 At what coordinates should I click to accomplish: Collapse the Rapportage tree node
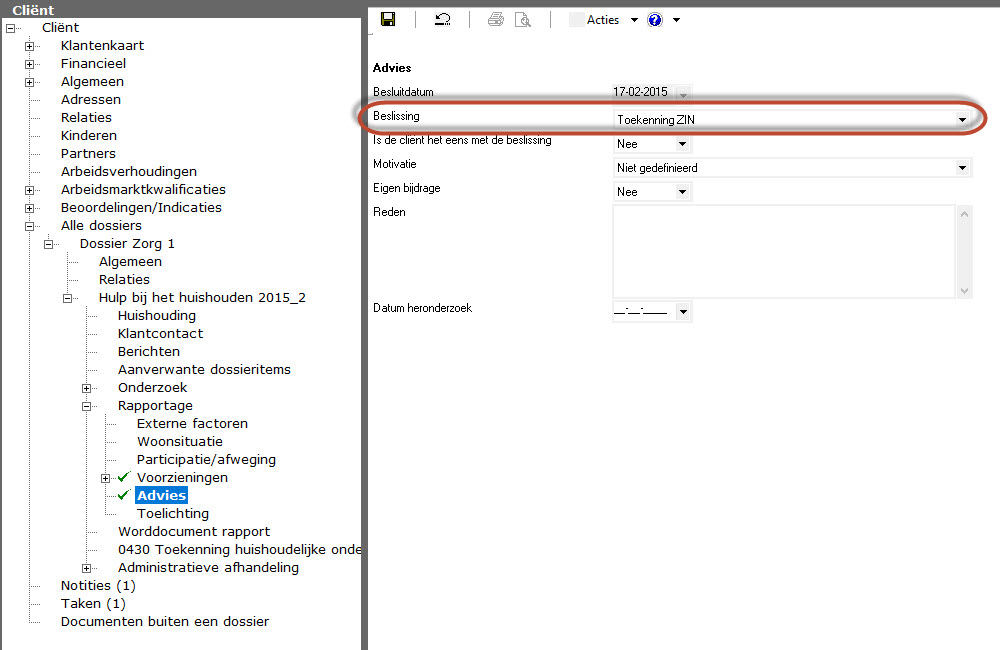pos(87,406)
